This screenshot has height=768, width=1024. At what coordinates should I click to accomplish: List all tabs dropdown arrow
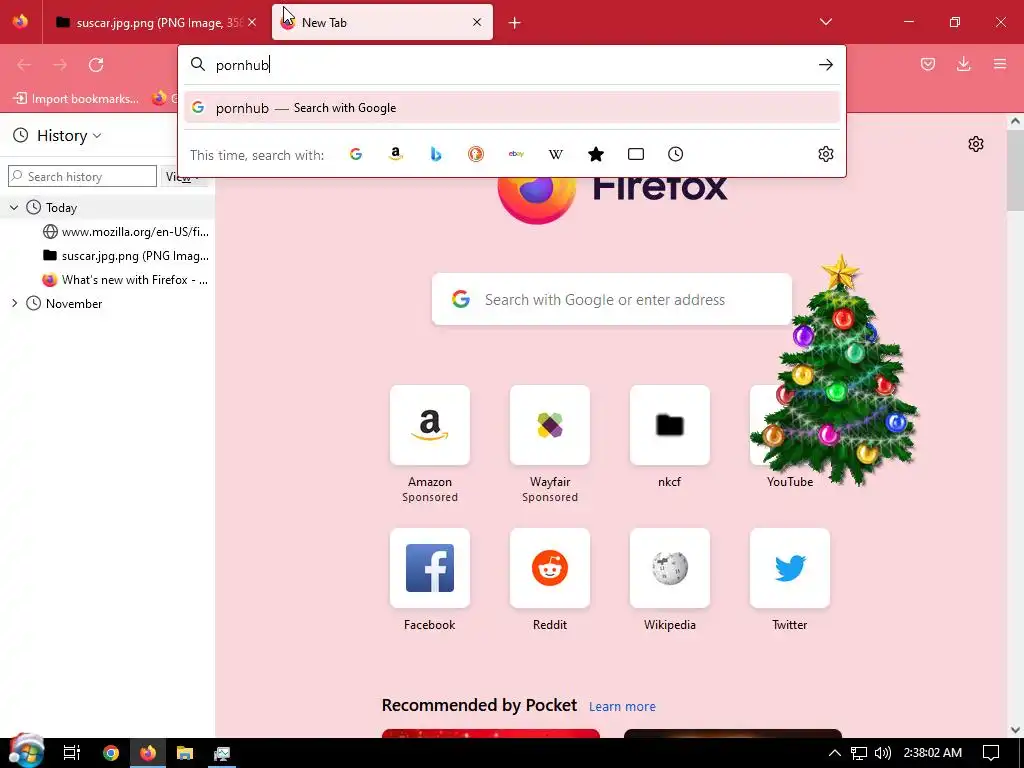(x=825, y=22)
